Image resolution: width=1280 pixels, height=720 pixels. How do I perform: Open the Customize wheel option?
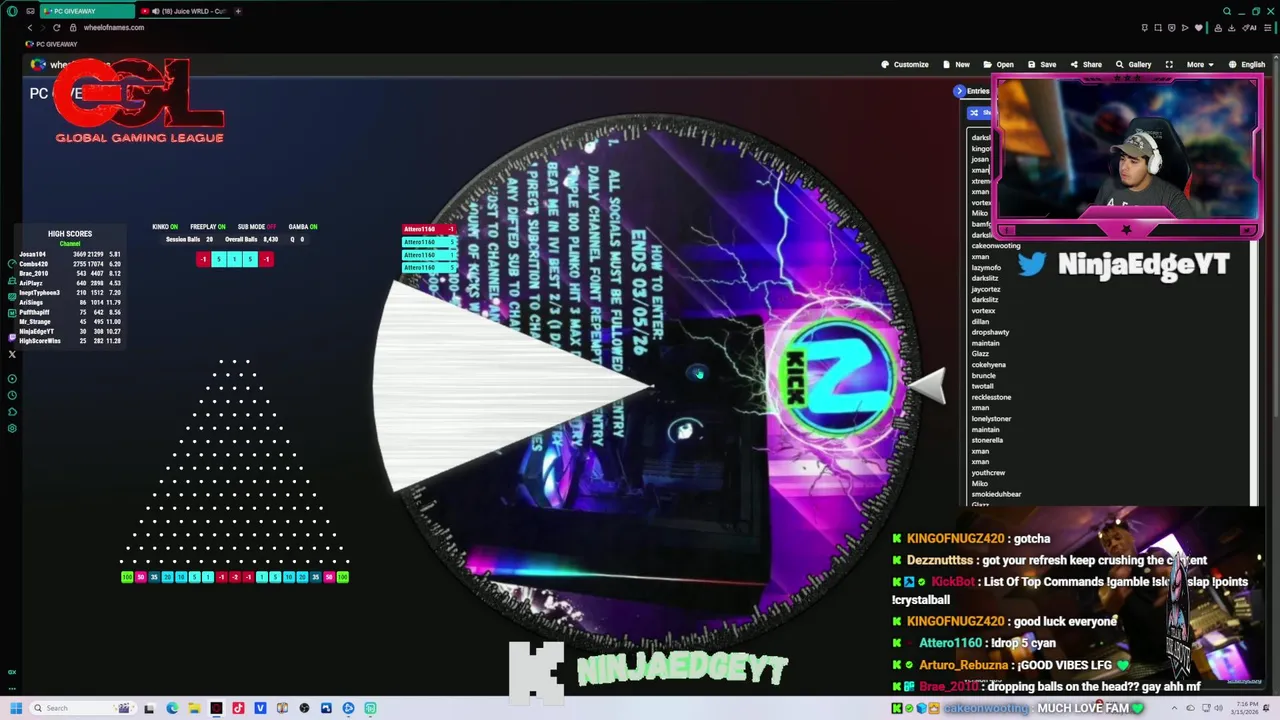pyautogui.click(x=905, y=64)
